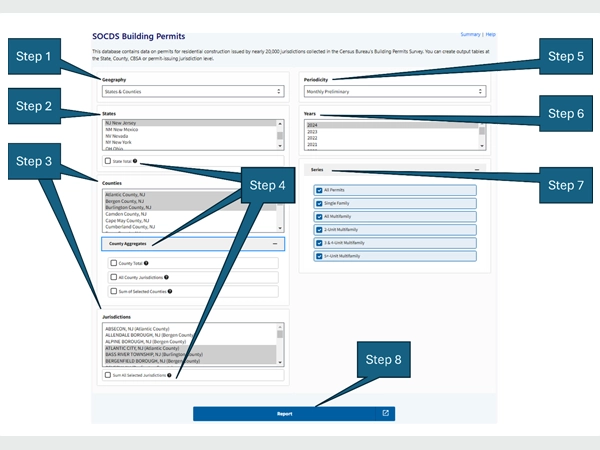Select Cape May County, NJ
This screenshot has width=600, height=450.
pos(190,220)
